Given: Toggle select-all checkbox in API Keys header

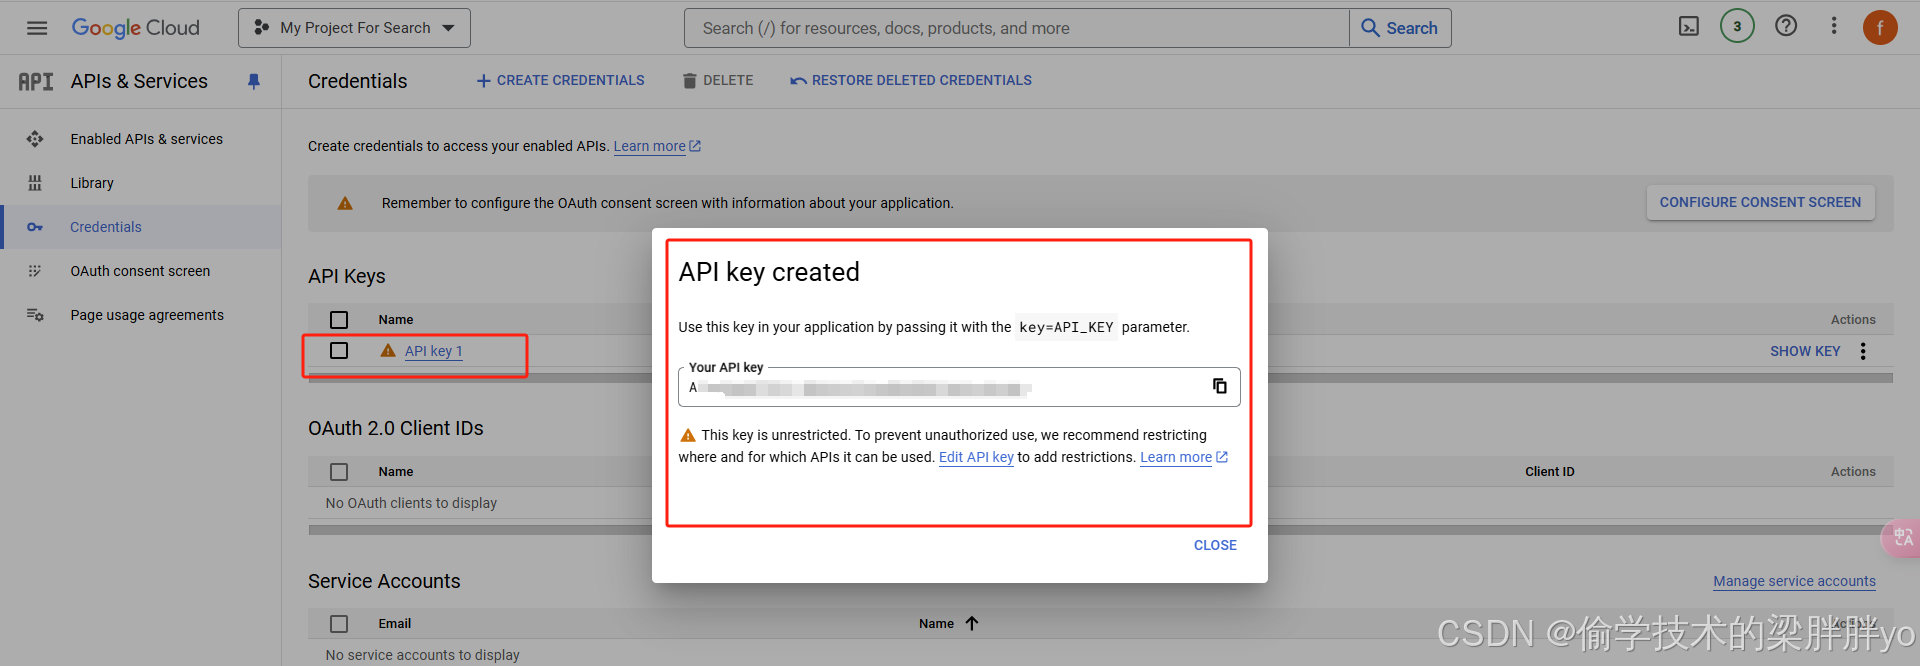Looking at the screenshot, I should pyautogui.click(x=339, y=320).
